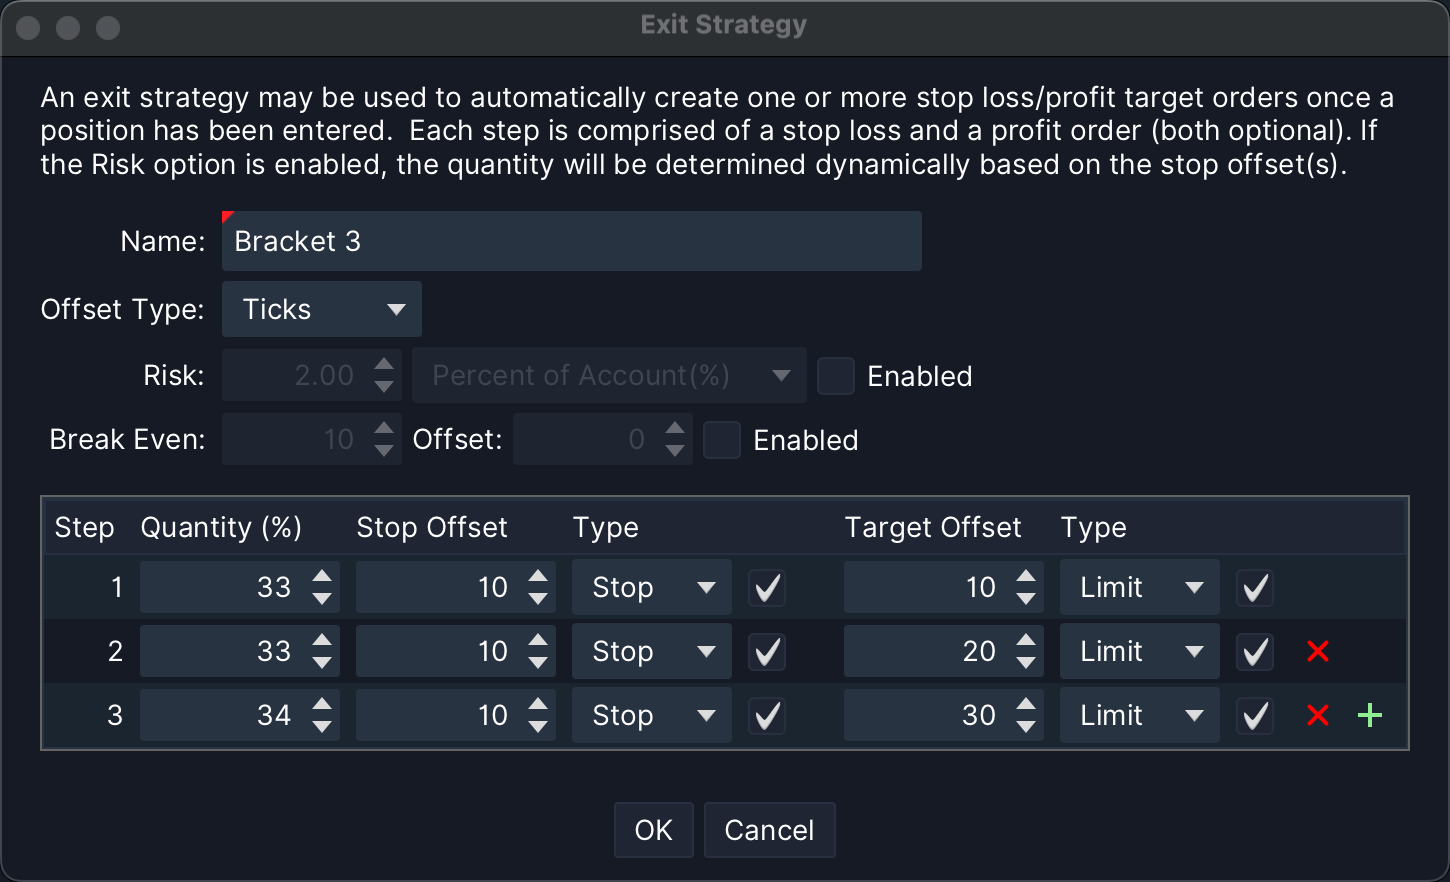The height and width of the screenshot is (882, 1450).
Task: Cancel the Exit Strategy dialog
Action: 769,830
